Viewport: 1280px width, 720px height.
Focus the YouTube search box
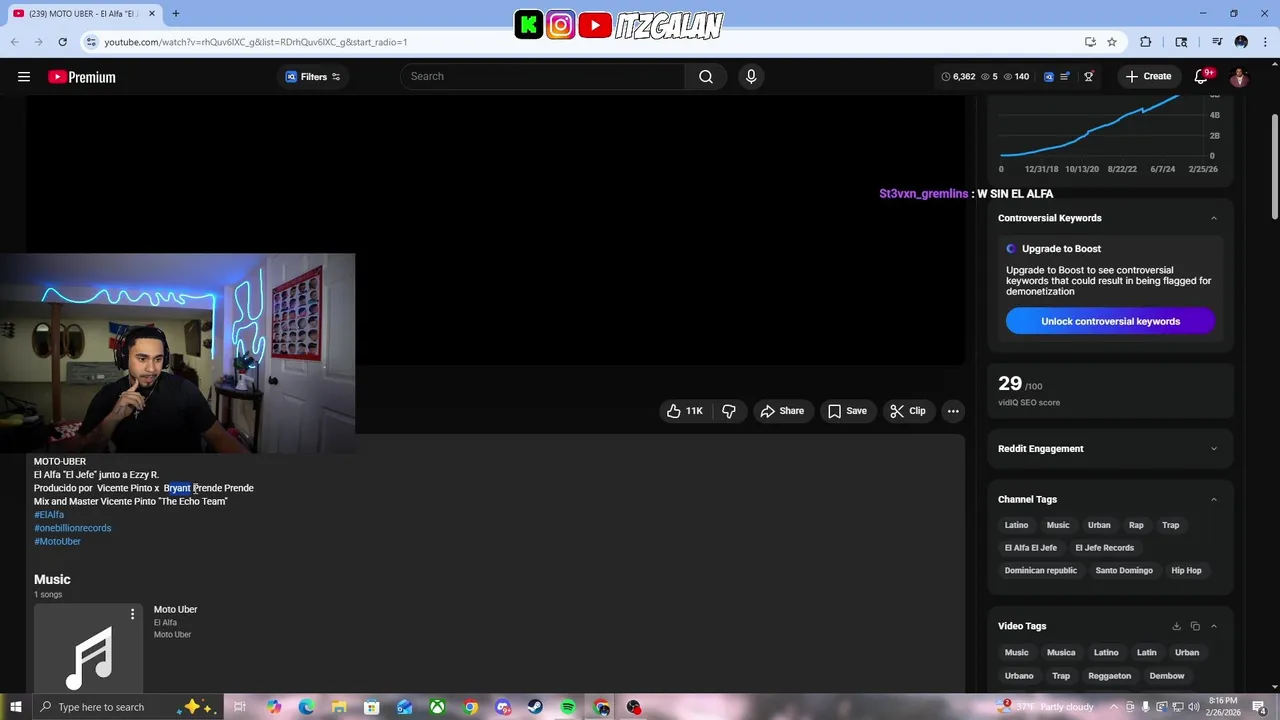[x=545, y=77]
